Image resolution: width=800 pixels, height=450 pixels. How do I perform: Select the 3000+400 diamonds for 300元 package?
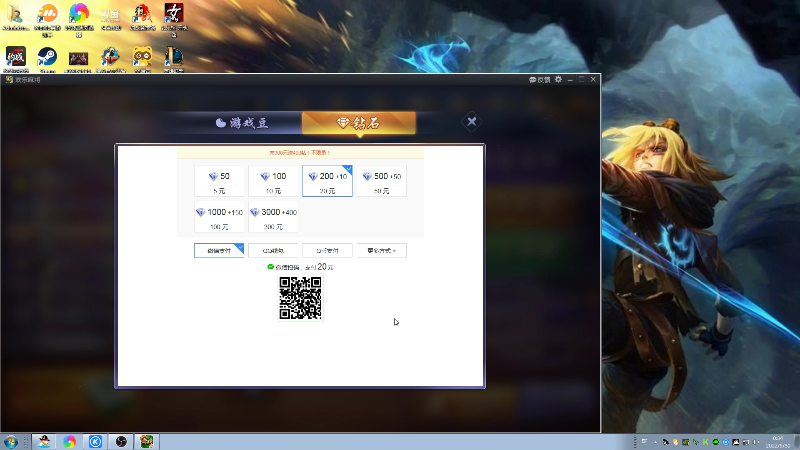(273, 217)
